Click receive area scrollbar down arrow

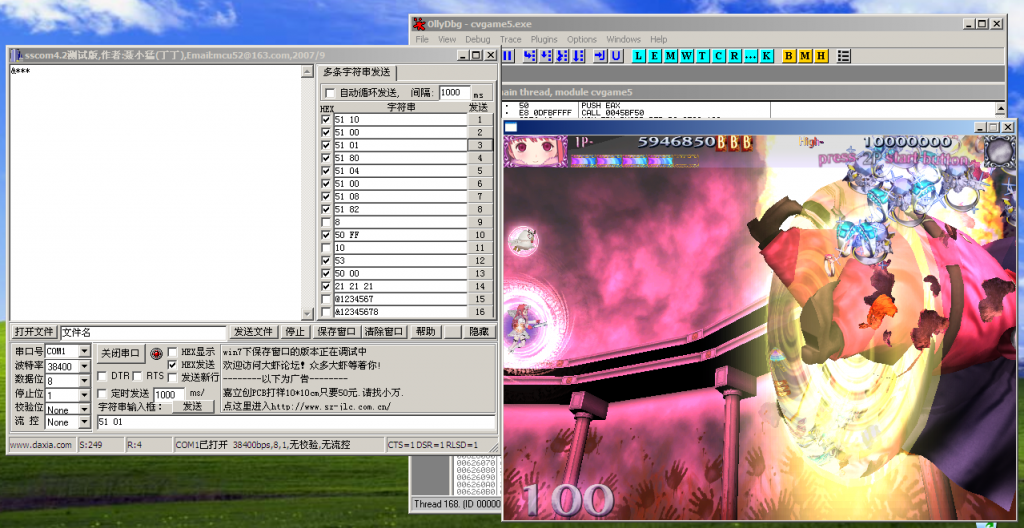pos(308,314)
